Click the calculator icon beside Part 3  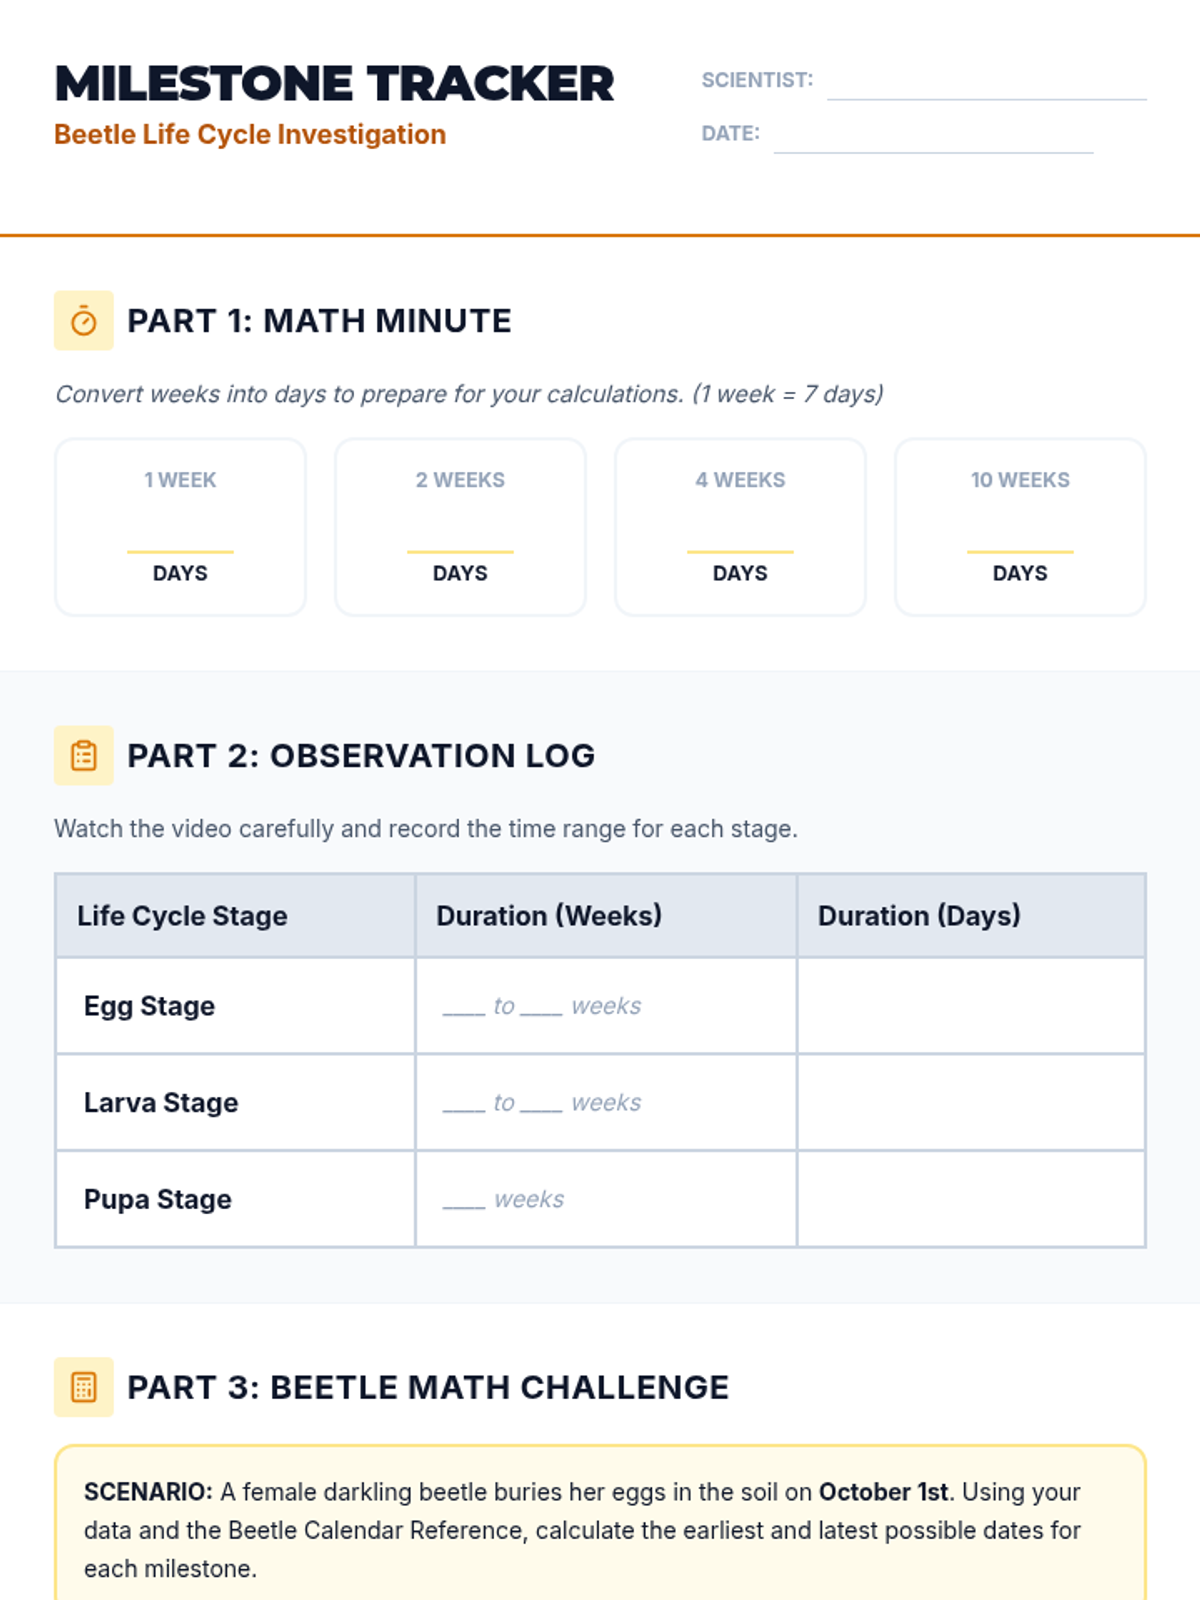tap(84, 1387)
